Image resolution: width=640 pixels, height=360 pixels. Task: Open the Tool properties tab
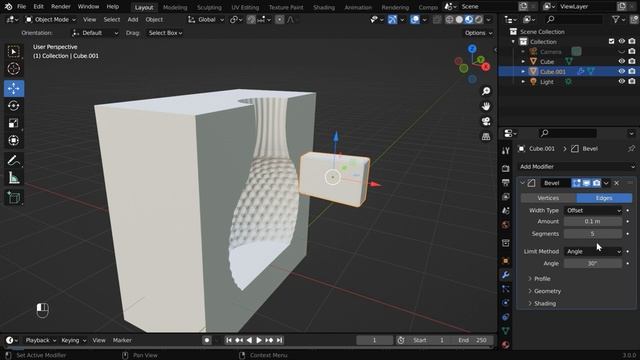(506, 150)
